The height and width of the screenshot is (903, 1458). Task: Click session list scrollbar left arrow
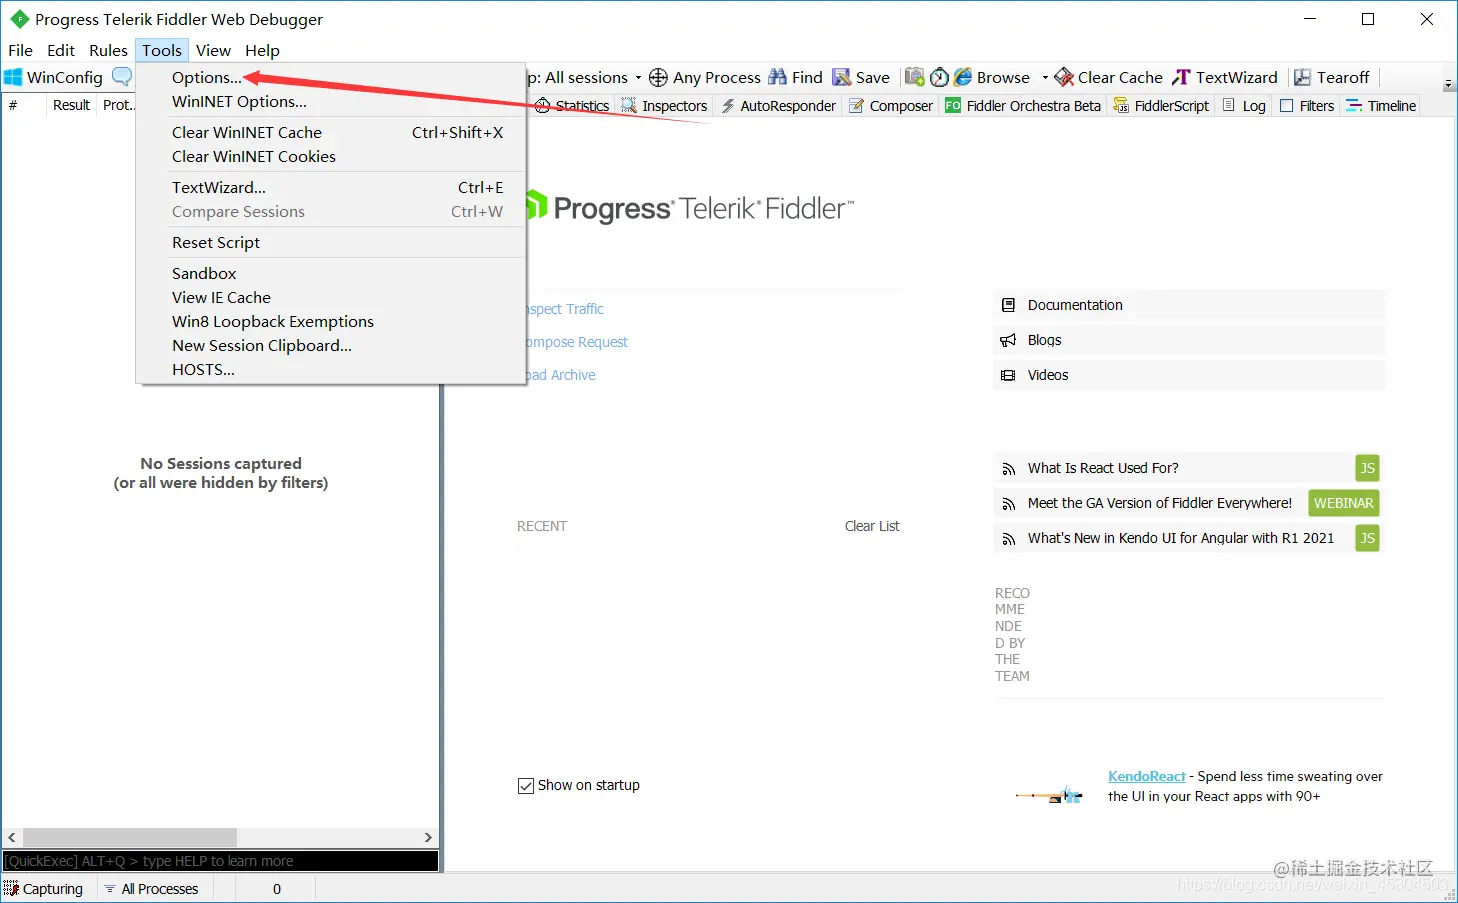pos(12,837)
